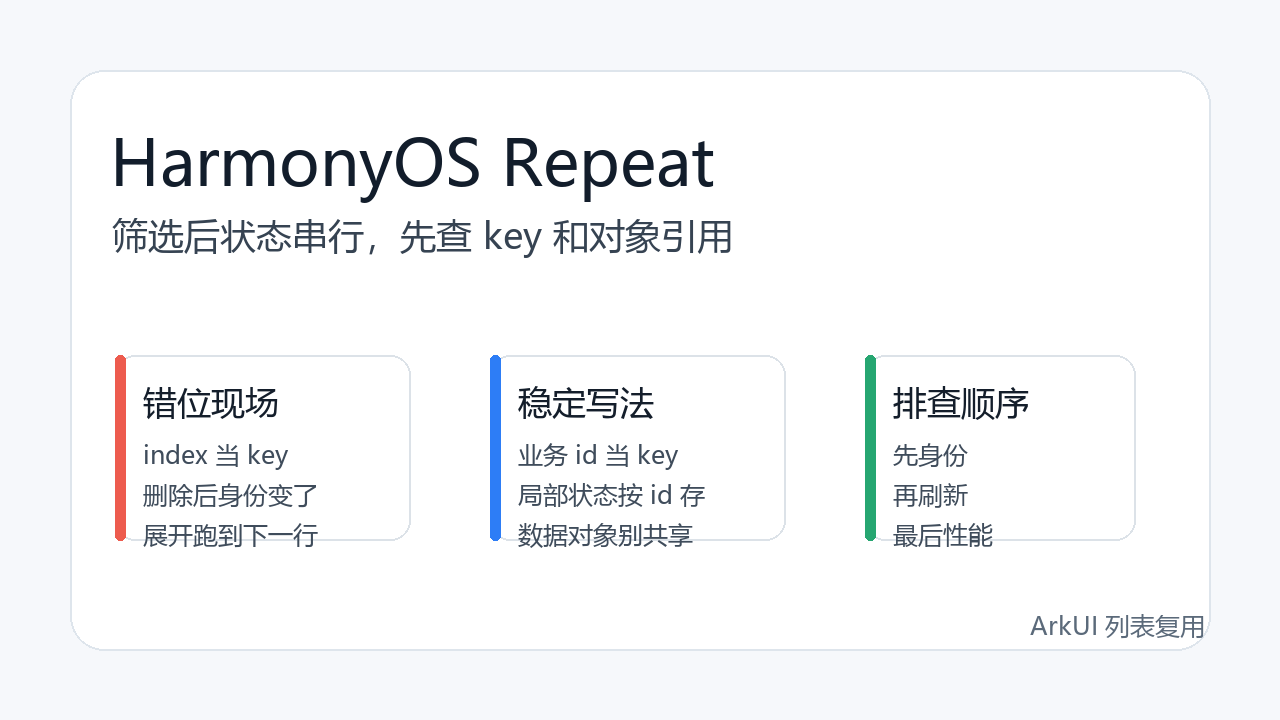Viewport: 1280px width, 720px height.
Task: Open the 稳定写法 card heading
Action: [x=586, y=404]
